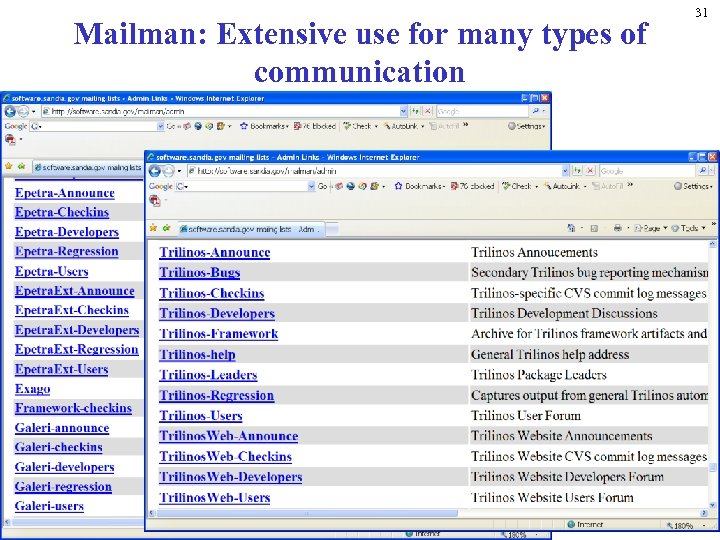Image resolution: width=720 pixels, height=540 pixels.
Task: Open the Trilinos-Leaders list link
Action: (x=208, y=375)
